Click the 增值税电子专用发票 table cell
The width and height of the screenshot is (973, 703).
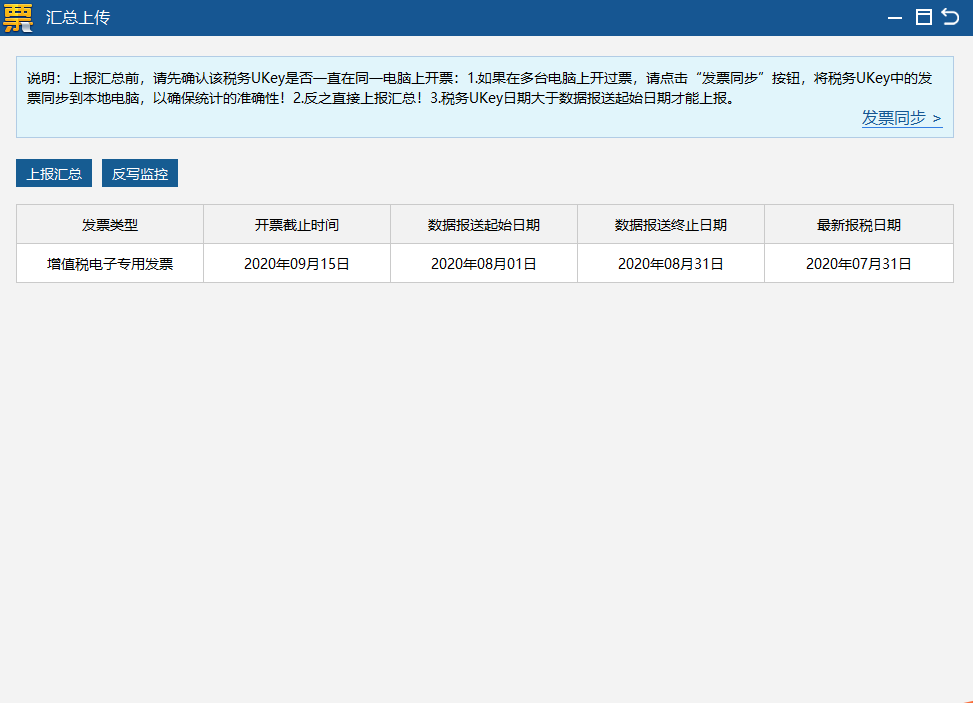(108, 263)
